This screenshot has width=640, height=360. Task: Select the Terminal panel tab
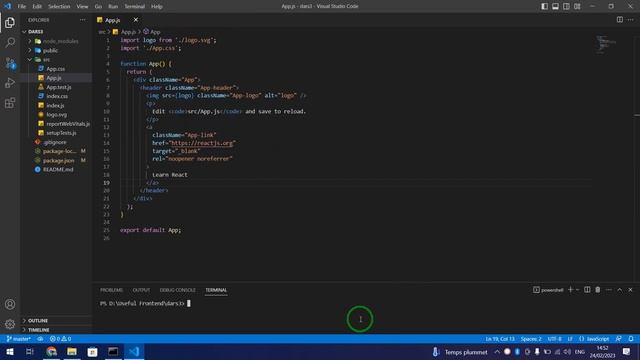(x=216, y=290)
